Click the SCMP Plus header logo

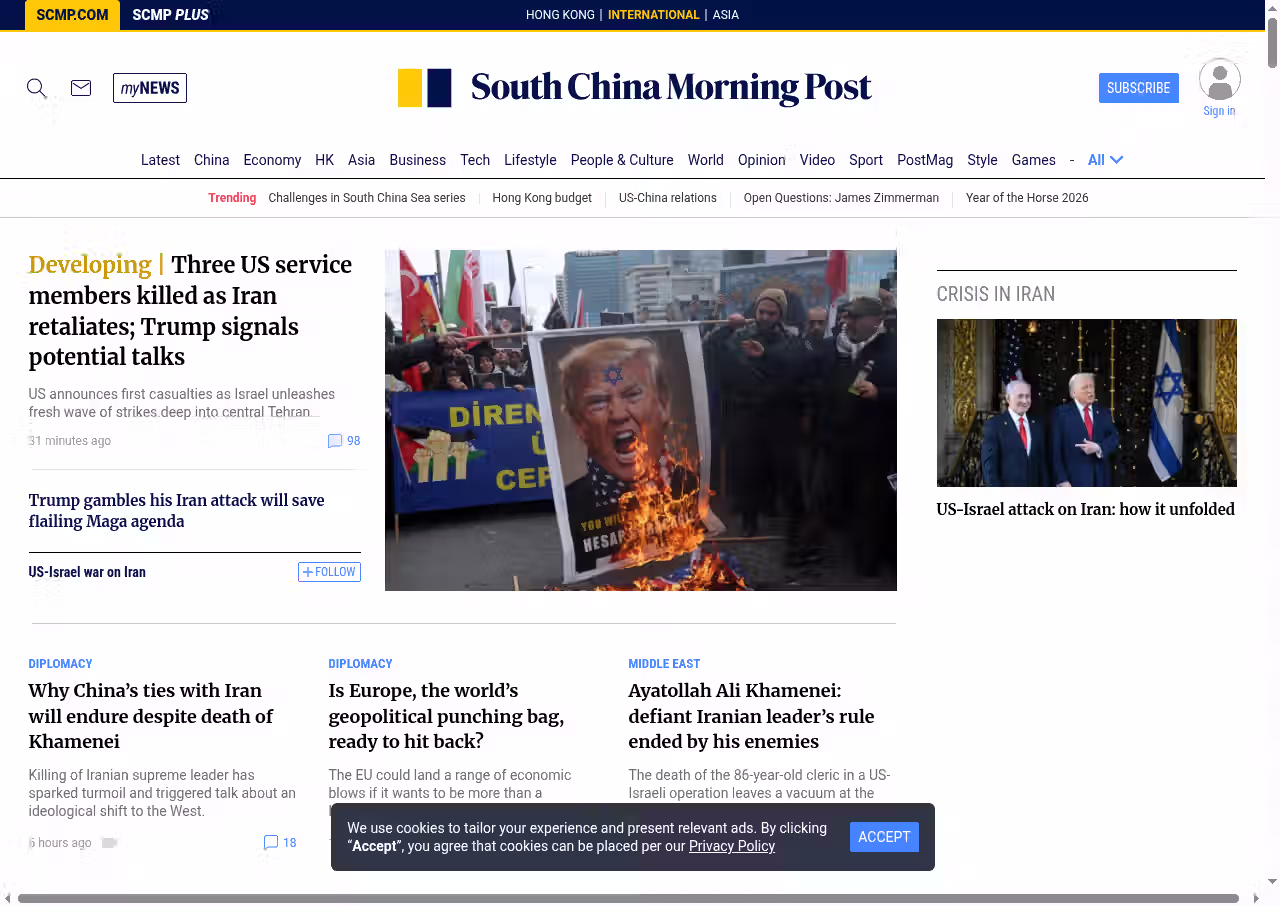coord(170,15)
